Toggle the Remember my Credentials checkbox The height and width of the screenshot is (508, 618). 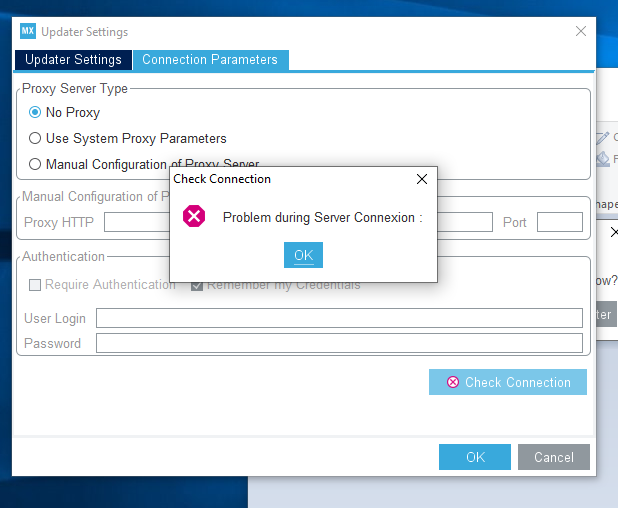coord(197,286)
